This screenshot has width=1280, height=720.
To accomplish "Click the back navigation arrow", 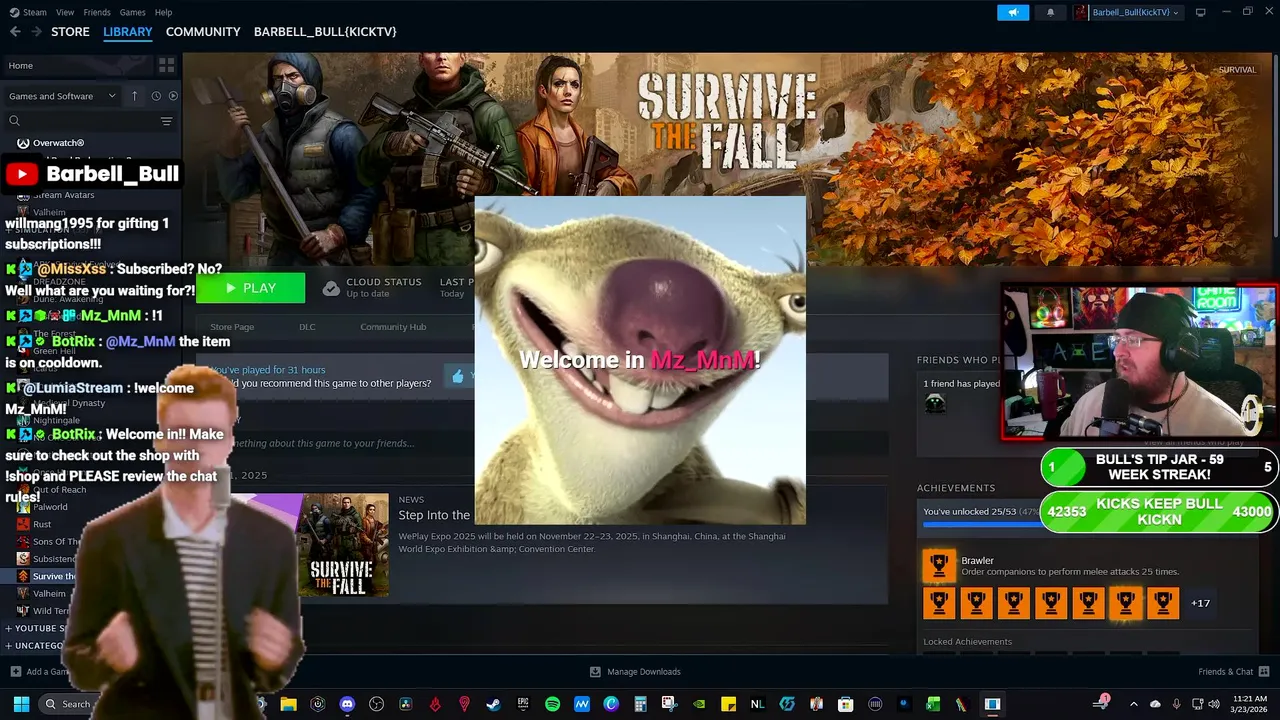I will click(15, 32).
